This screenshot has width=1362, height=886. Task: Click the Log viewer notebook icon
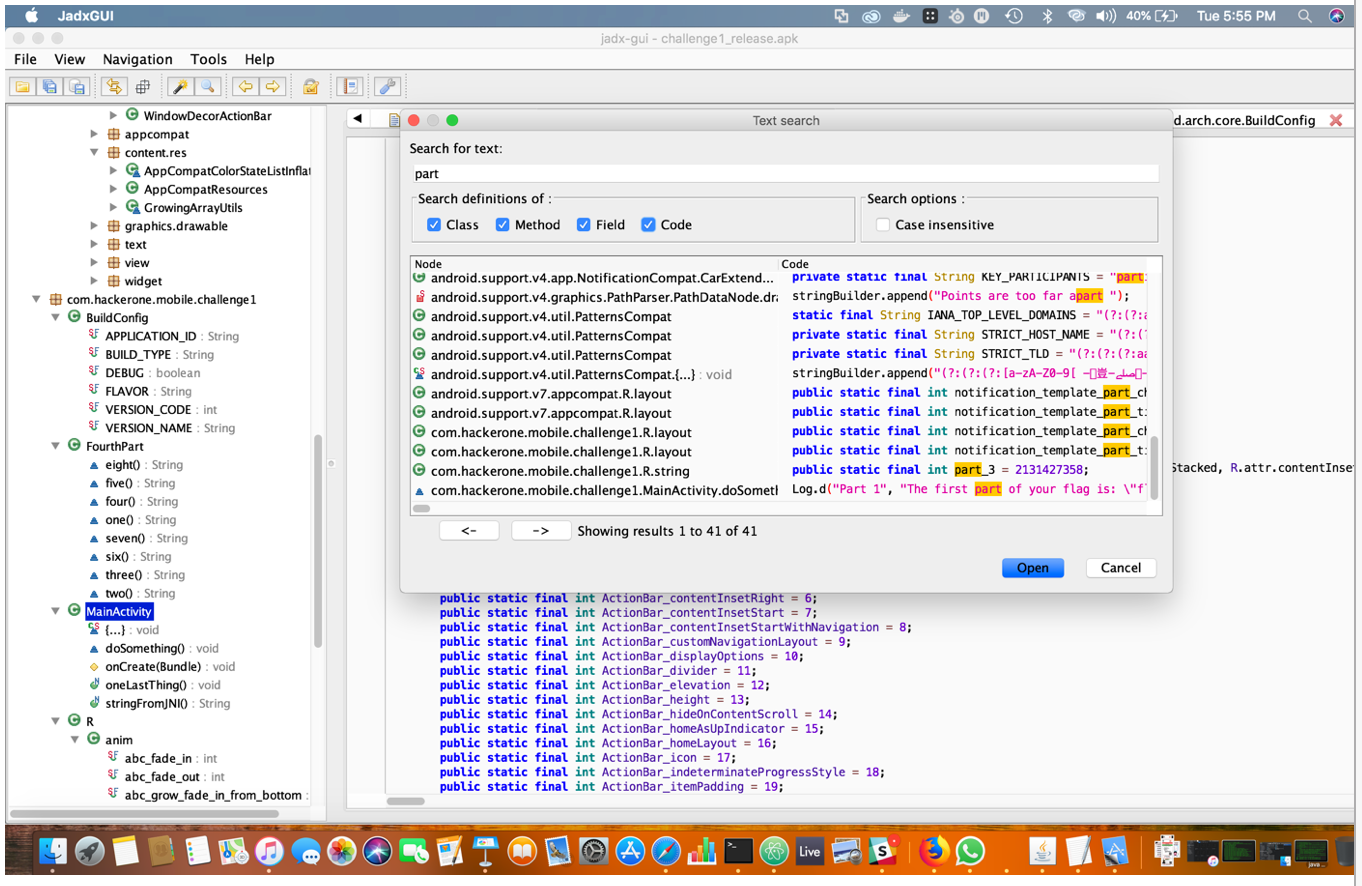point(349,86)
